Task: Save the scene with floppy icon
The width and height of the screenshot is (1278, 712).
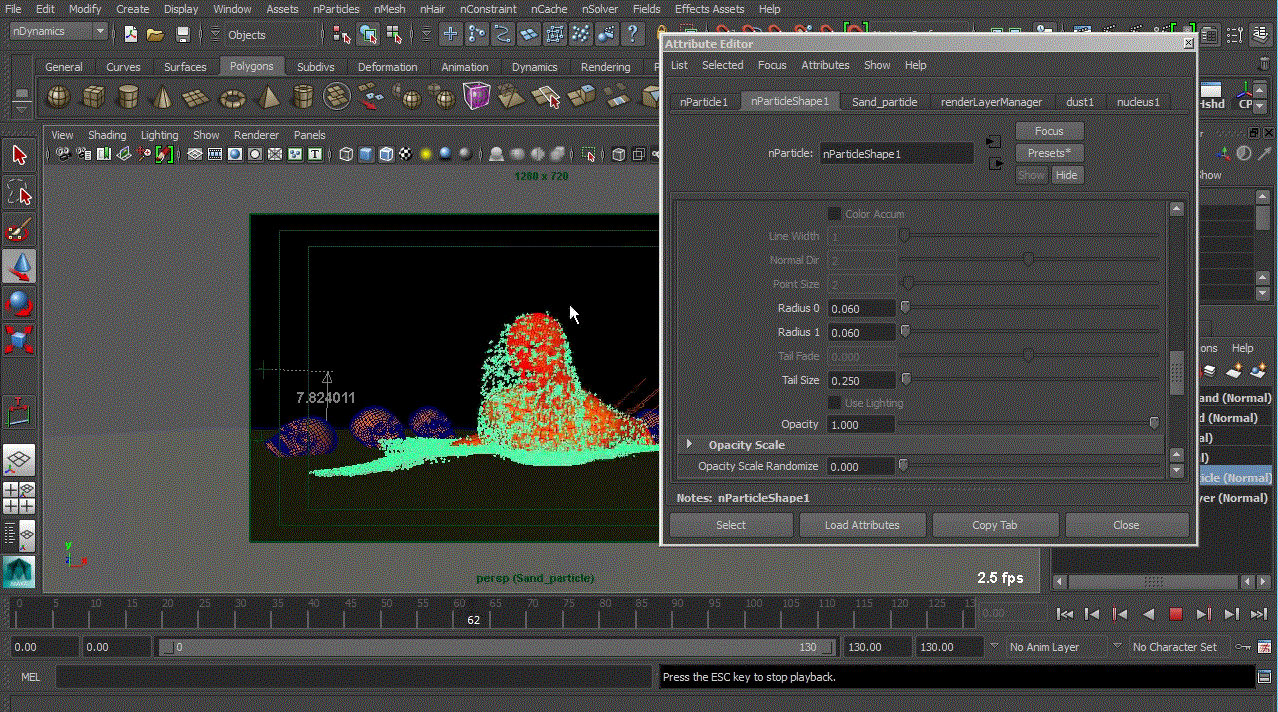Action: click(182, 34)
